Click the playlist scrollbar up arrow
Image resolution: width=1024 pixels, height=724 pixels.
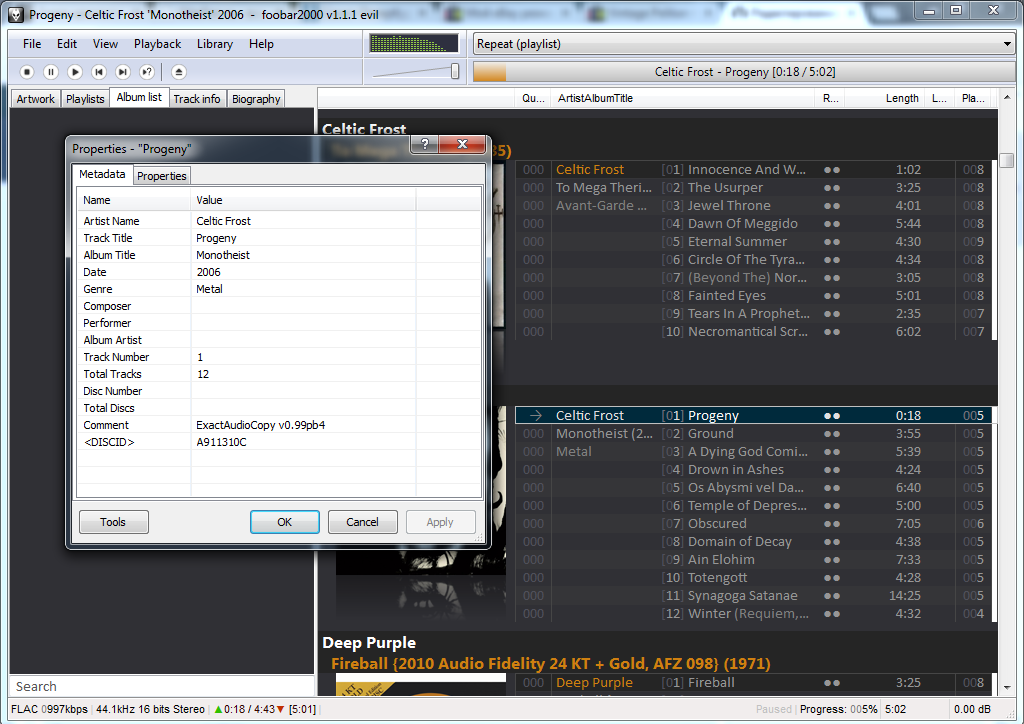coord(1006,97)
